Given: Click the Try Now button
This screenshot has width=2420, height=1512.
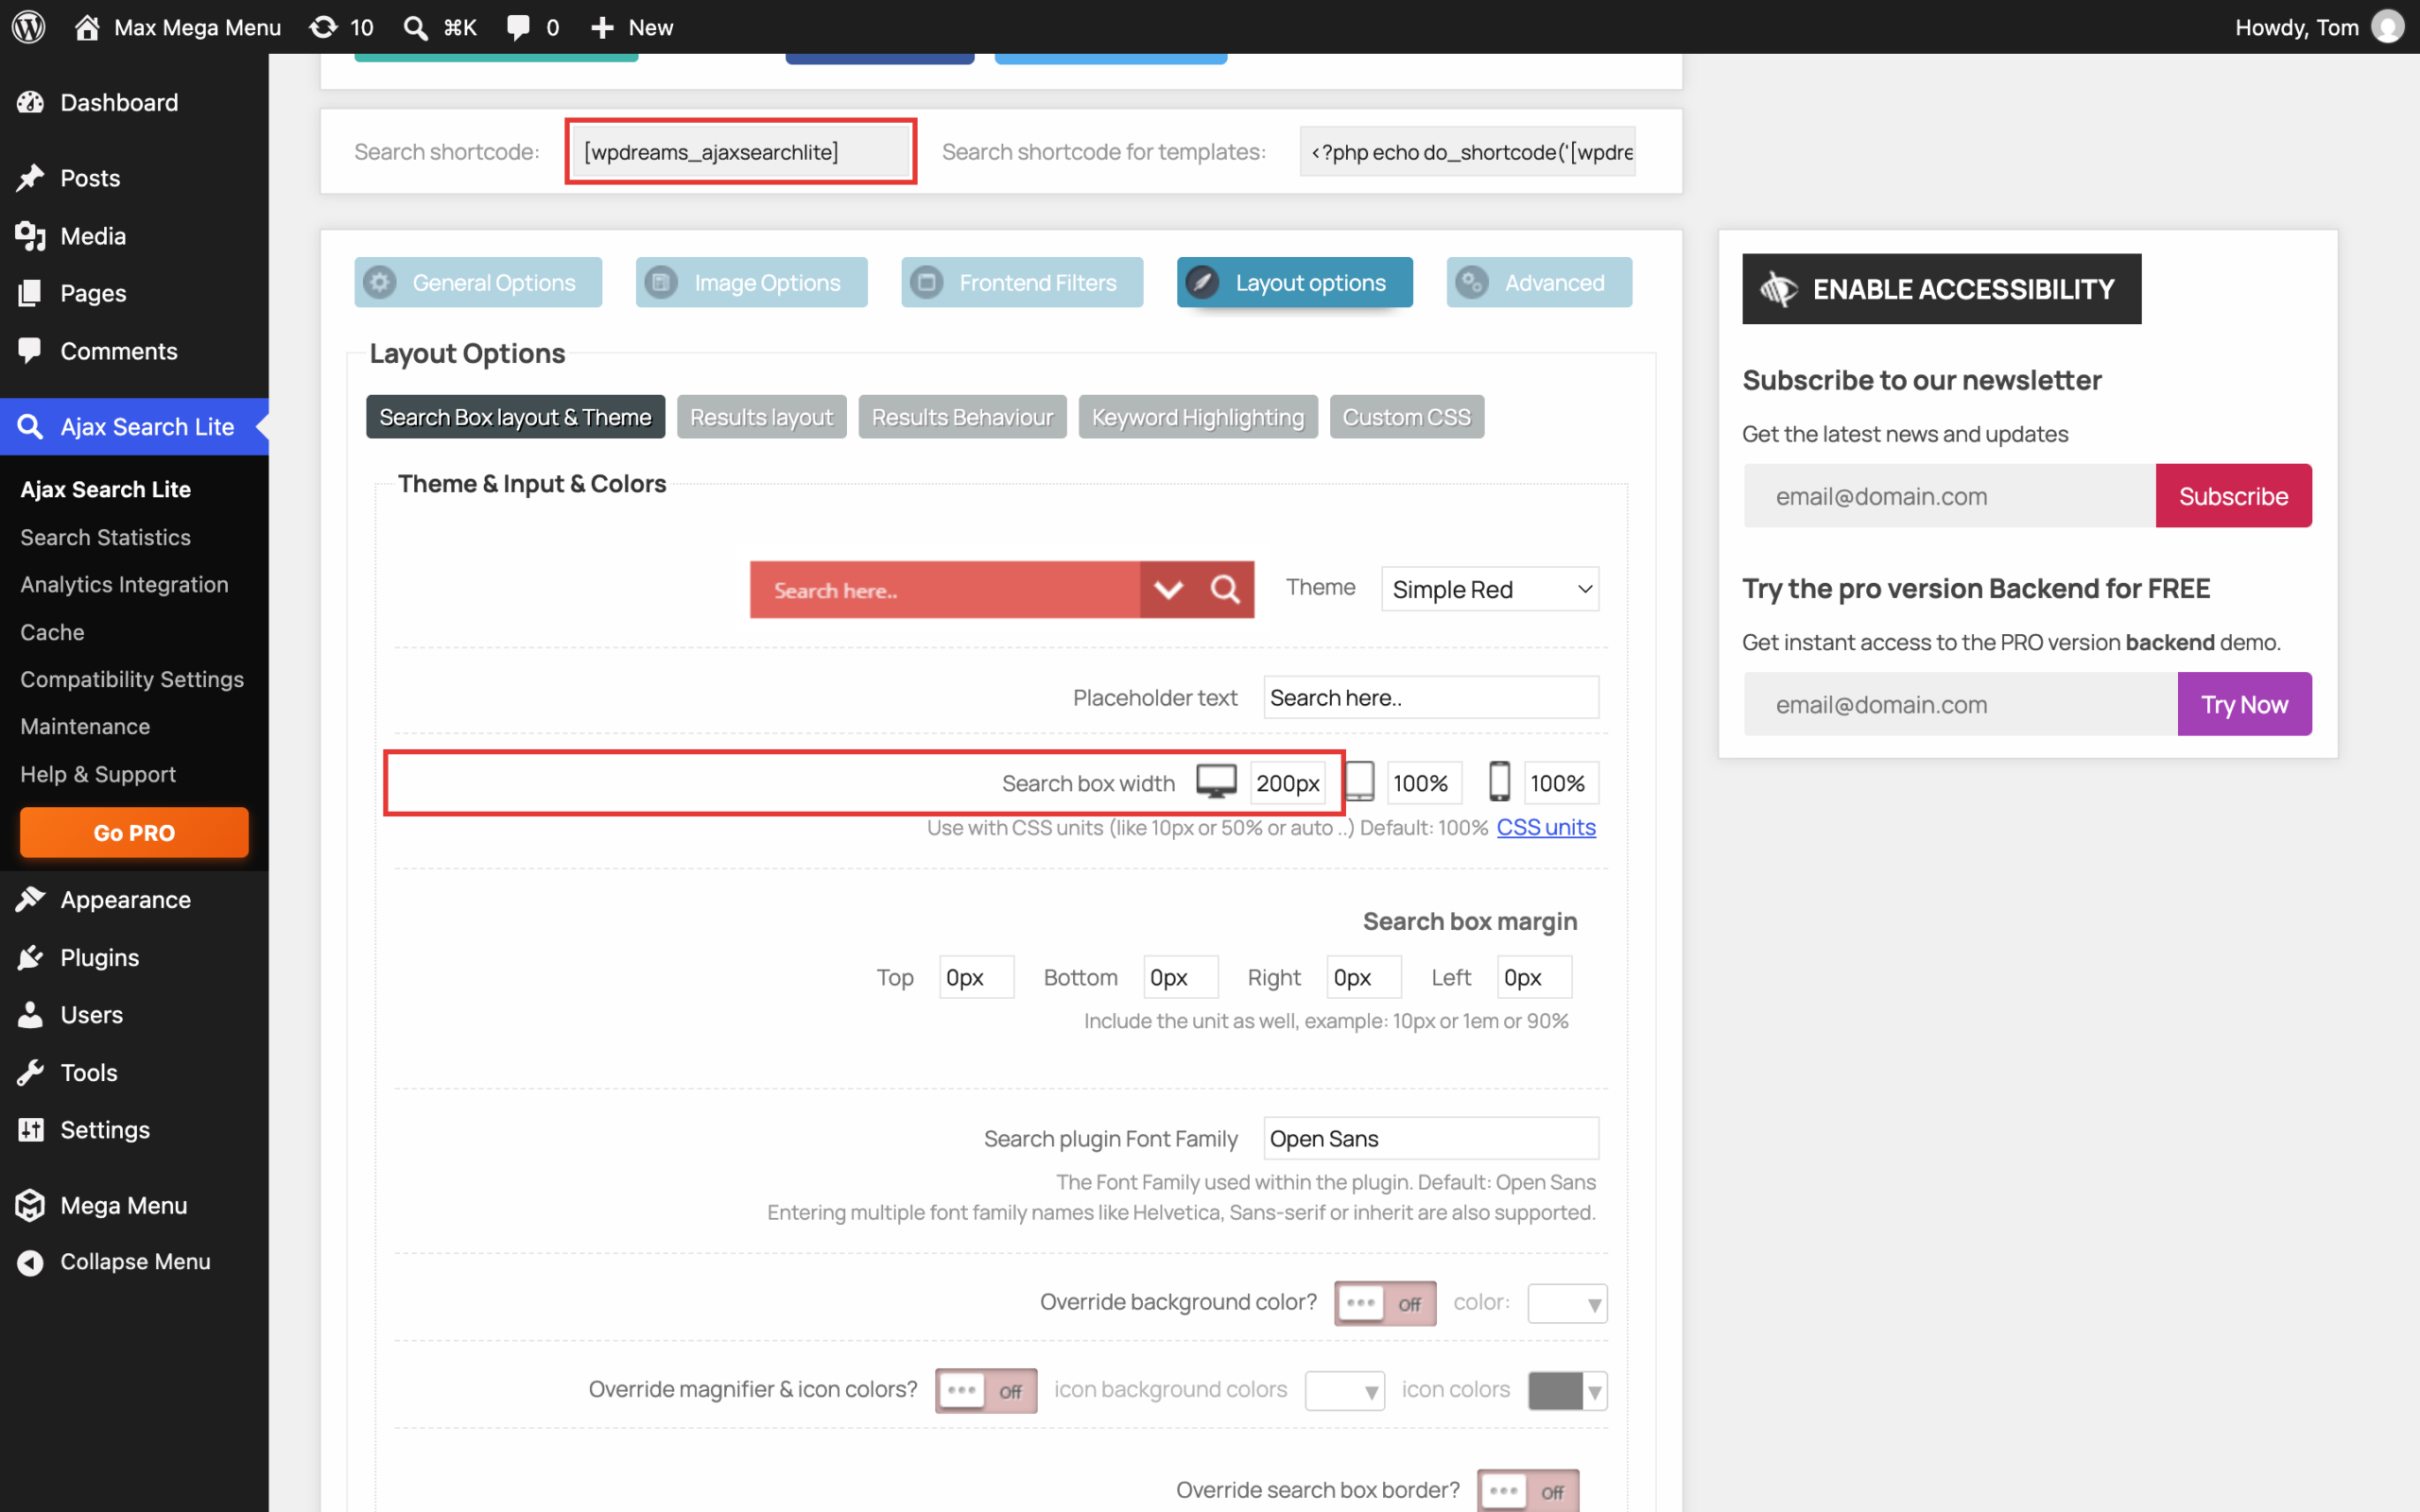Looking at the screenshot, I should [x=2244, y=704].
